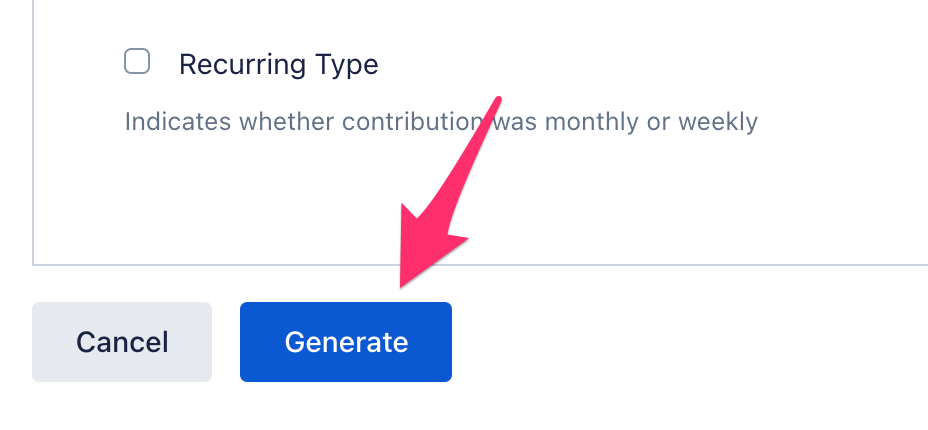This screenshot has width=928, height=430.
Task: Toggle the Recurring Type field option
Action: pyautogui.click(x=137, y=62)
